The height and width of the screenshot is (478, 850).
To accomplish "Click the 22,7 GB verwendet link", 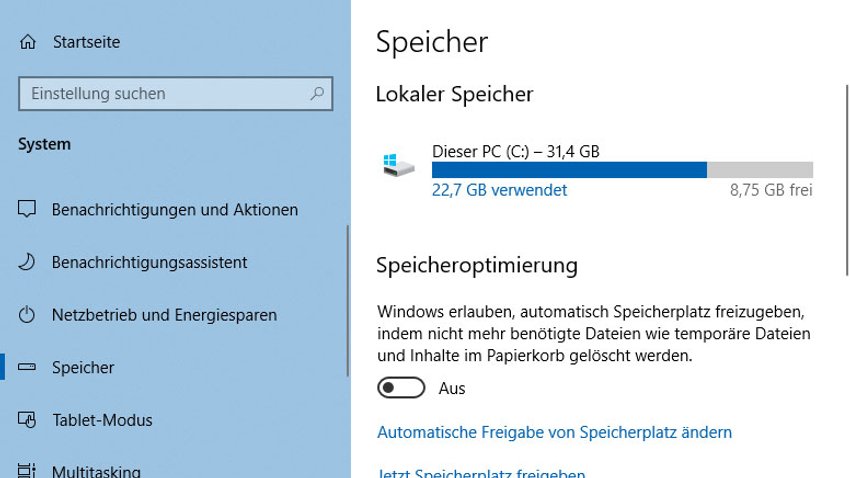I will pyautogui.click(x=499, y=190).
